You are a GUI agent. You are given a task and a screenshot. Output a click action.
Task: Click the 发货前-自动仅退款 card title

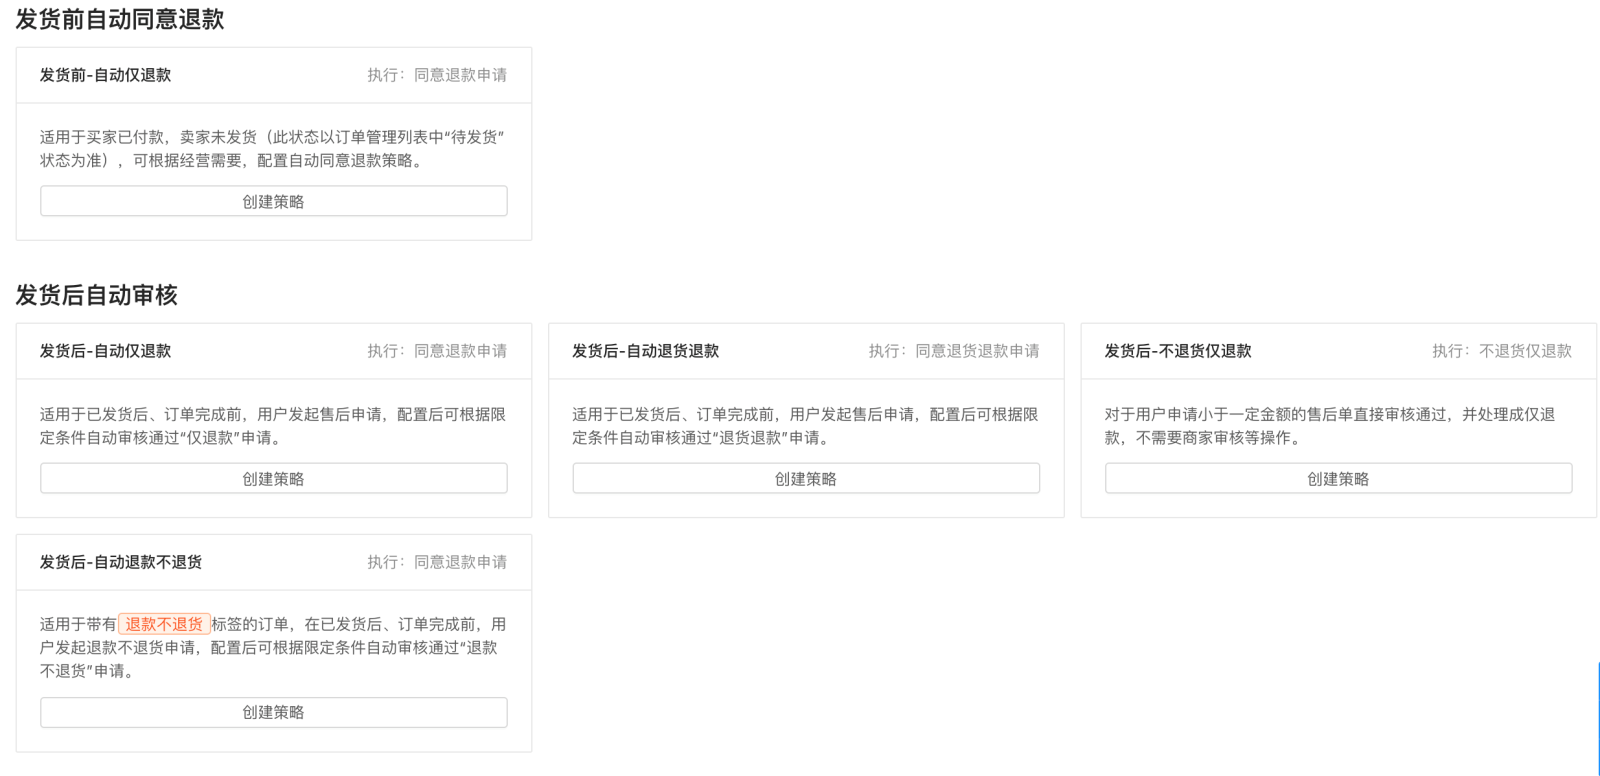coord(105,75)
